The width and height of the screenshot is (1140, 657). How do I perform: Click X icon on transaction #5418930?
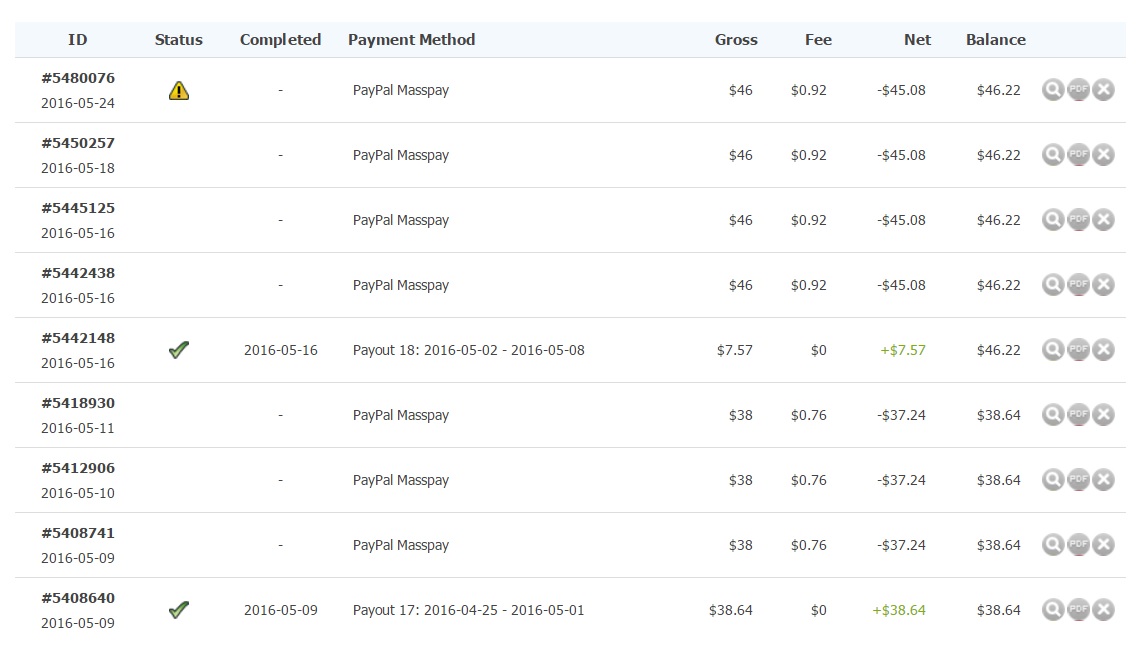coord(1103,415)
